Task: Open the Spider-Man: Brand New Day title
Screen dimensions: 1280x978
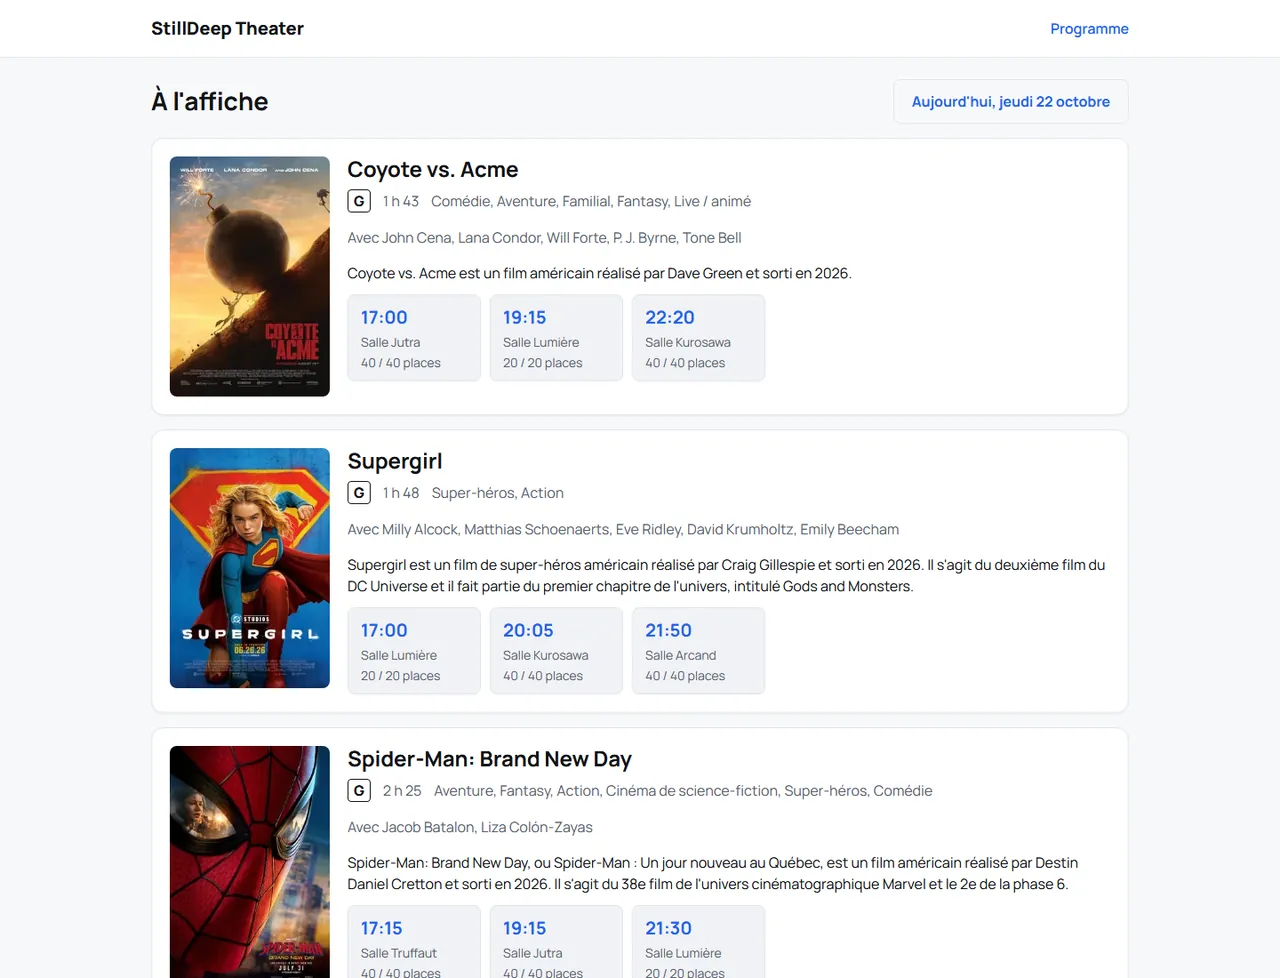Action: point(489,759)
